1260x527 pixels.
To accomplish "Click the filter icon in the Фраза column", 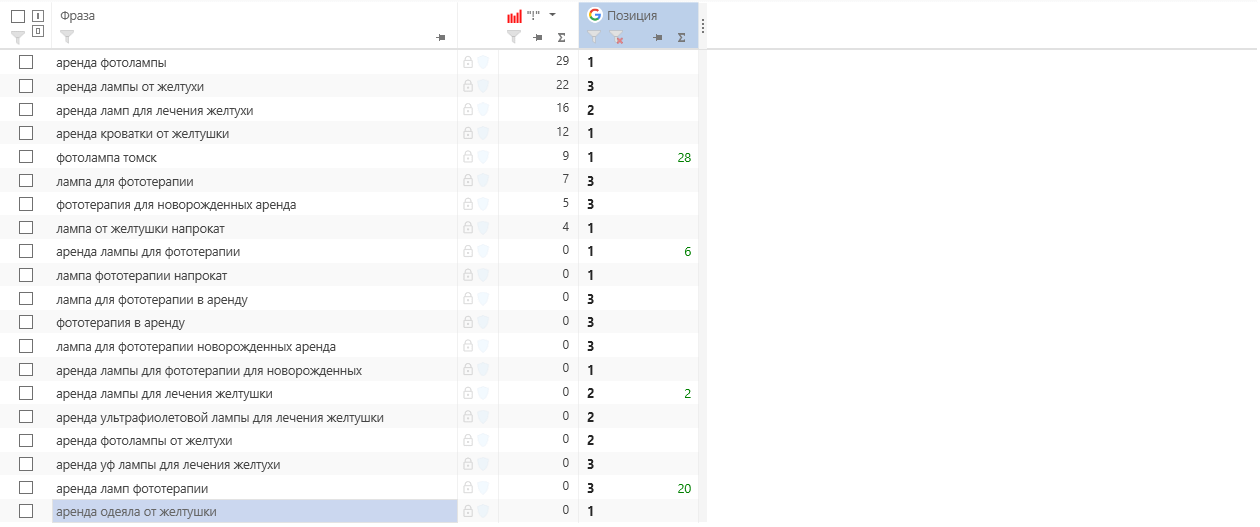I will (67, 37).
